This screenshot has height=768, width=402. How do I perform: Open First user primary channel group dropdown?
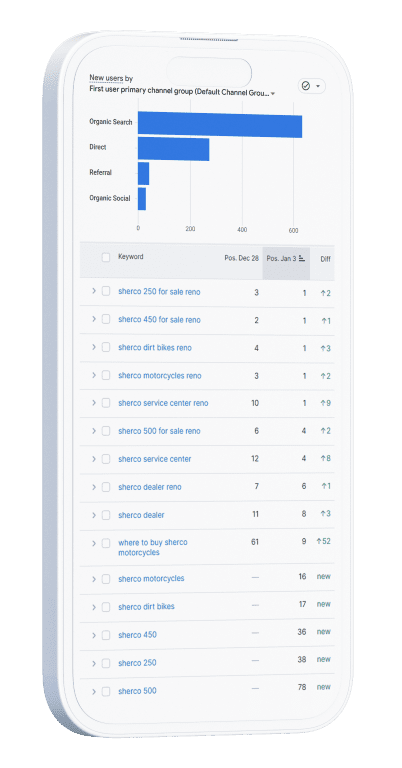182,93
